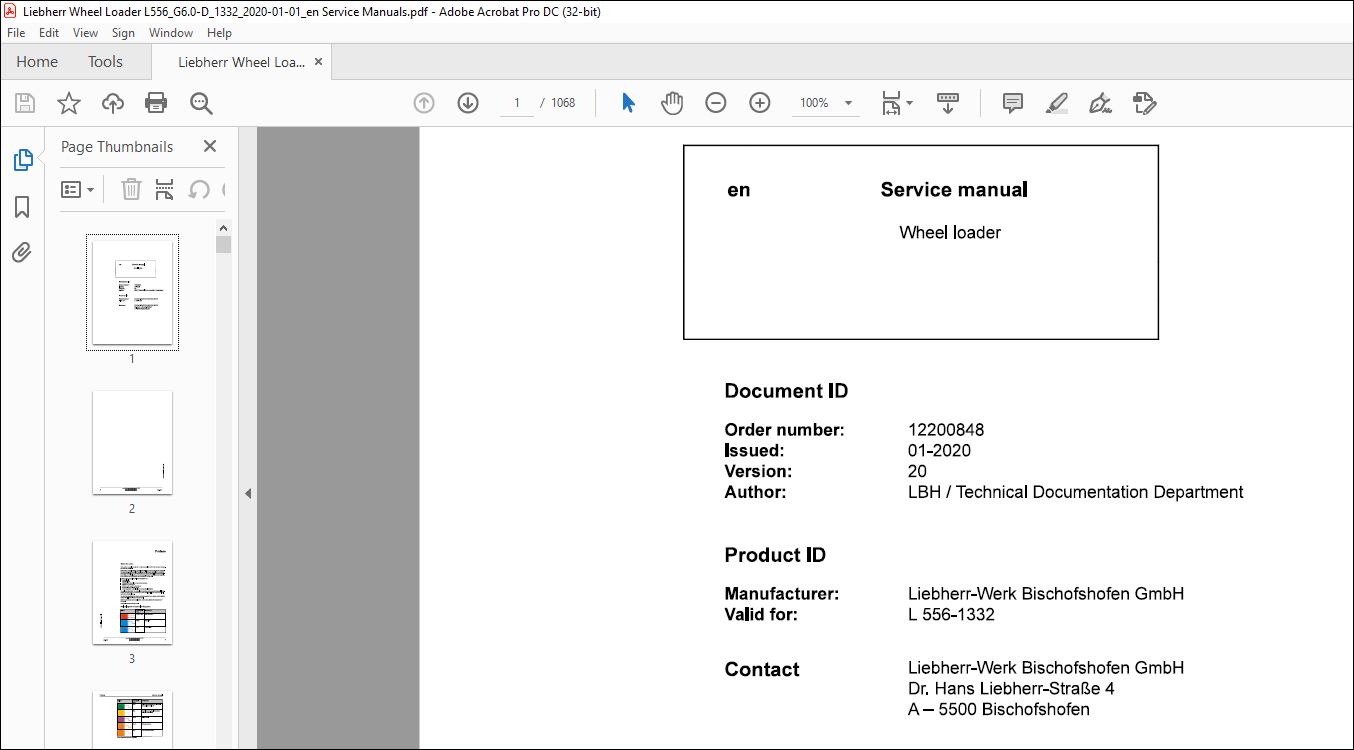Image resolution: width=1354 pixels, height=750 pixels.
Task: Open the Find text magnifier icon
Action: 201,103
